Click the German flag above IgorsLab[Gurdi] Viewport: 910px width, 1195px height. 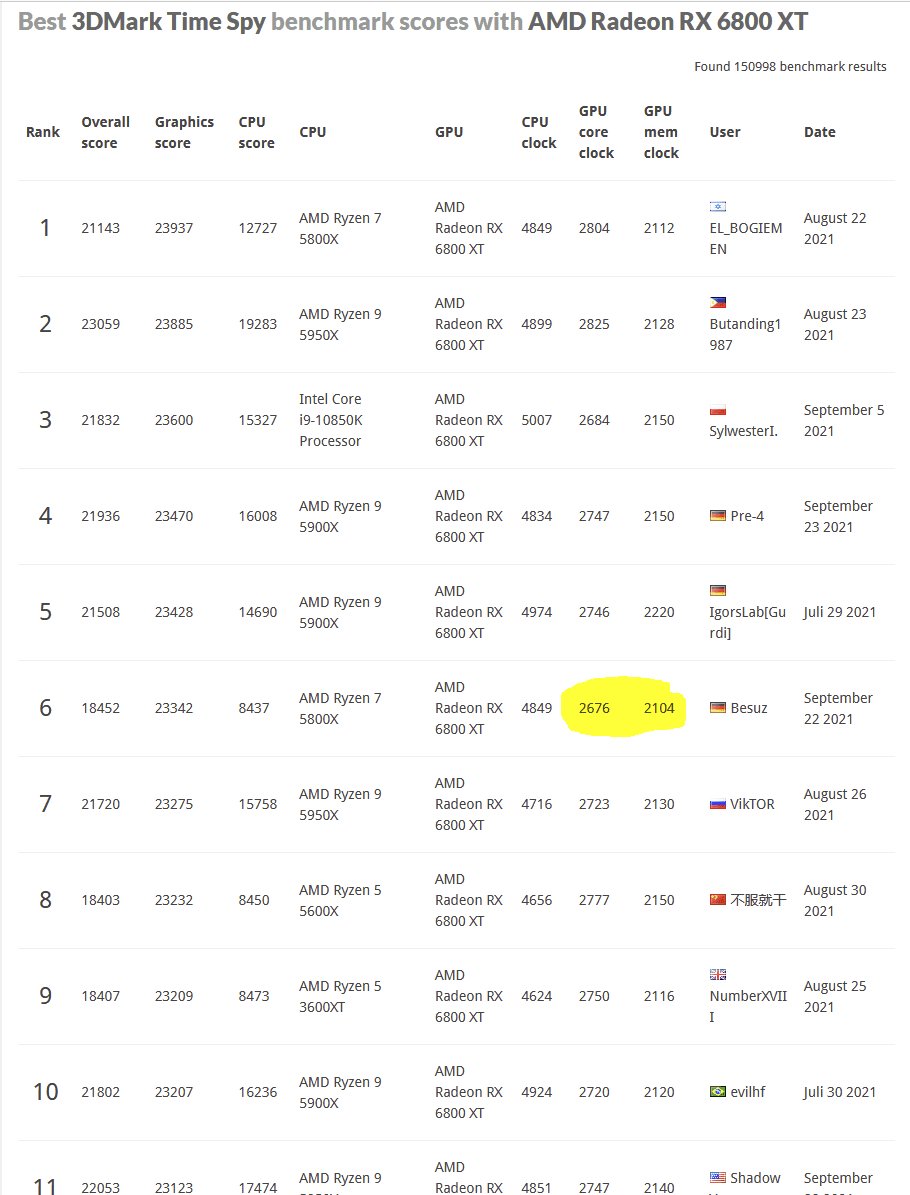(718, 591)
